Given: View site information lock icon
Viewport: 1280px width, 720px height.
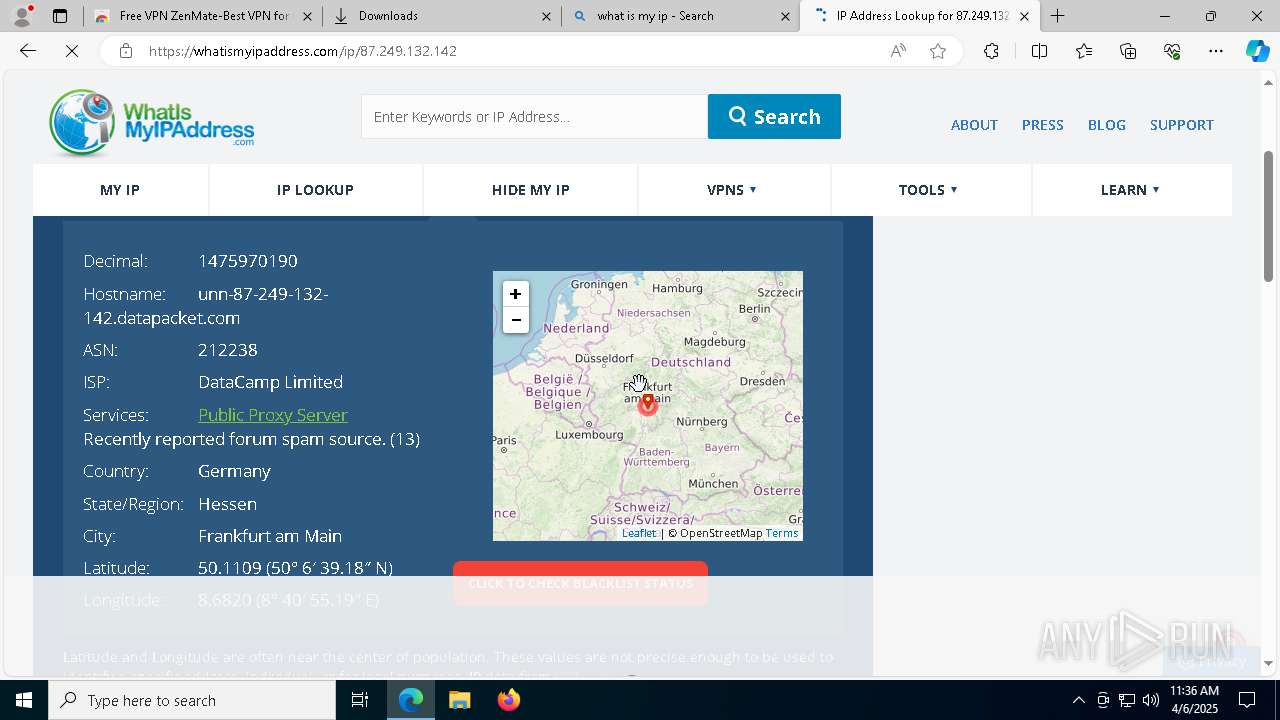Looking at the screenshot, I should pyautogui.click(x=126, y=51).
